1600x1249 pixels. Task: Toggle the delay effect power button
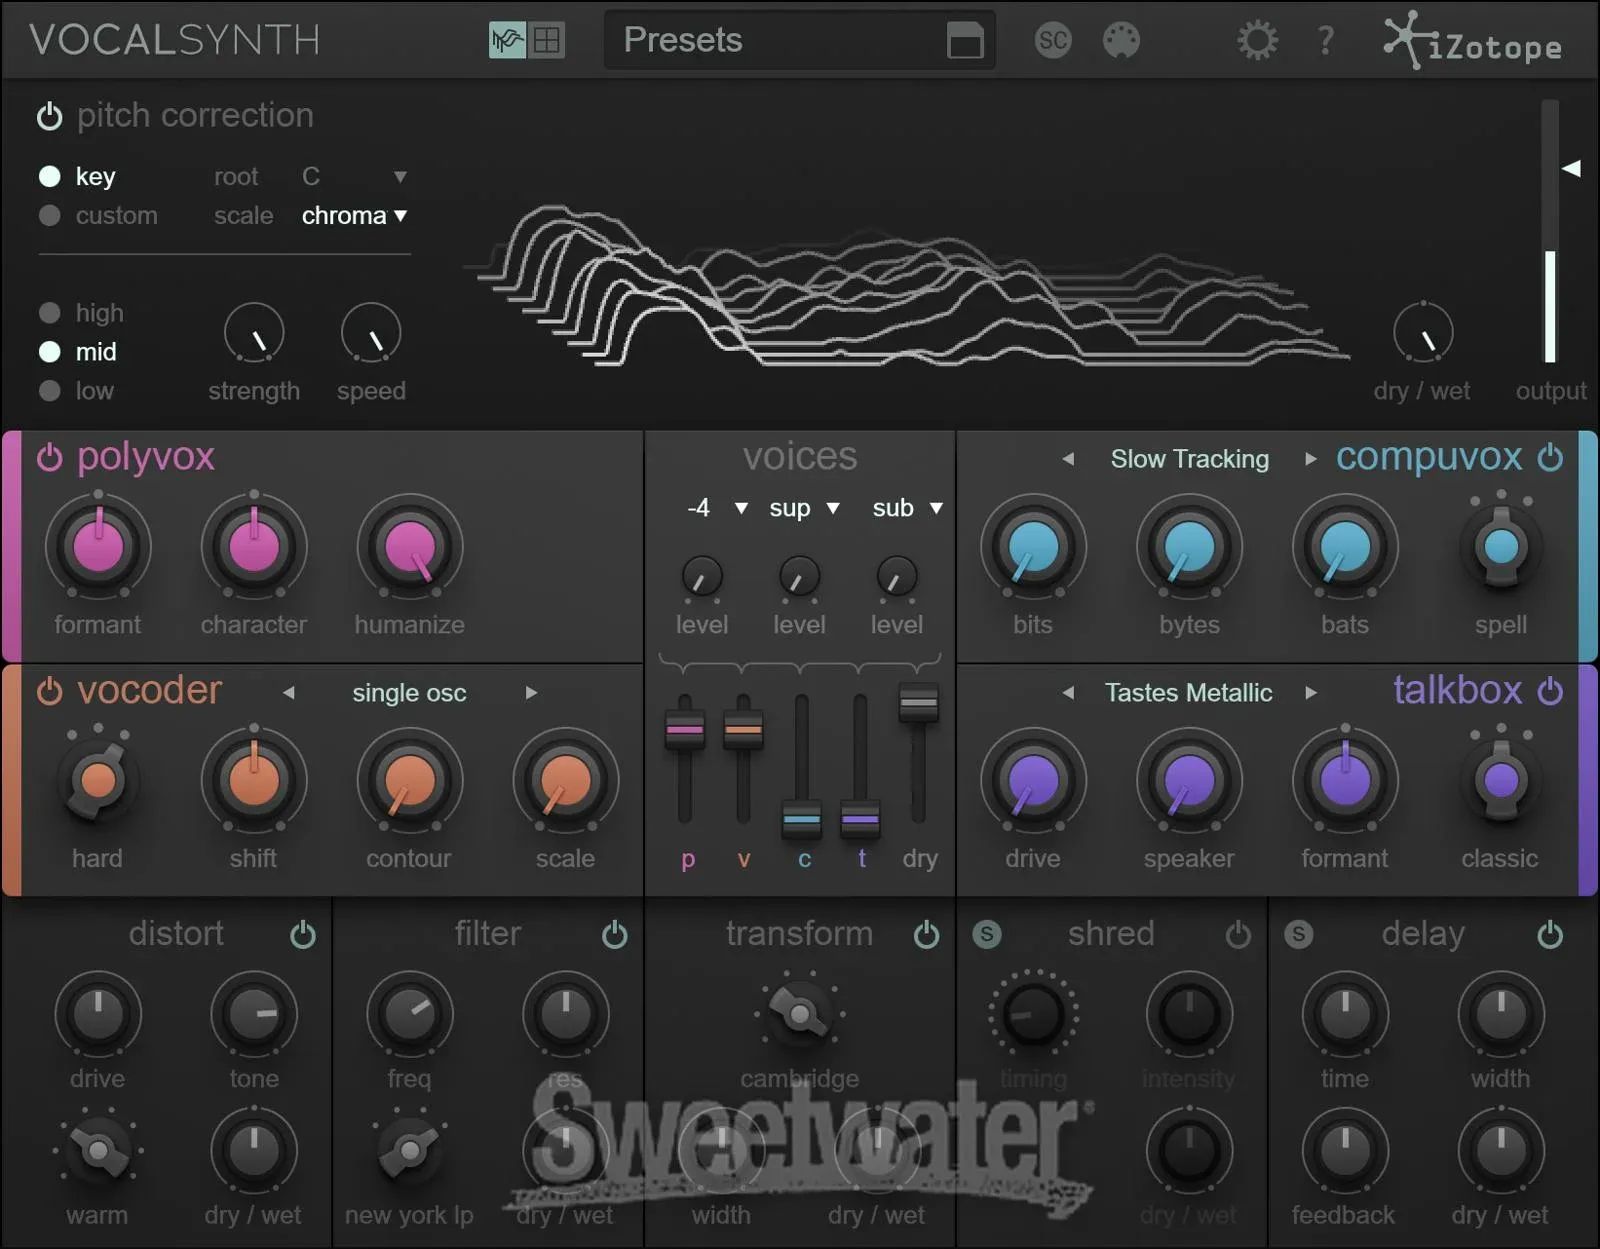coord(1550,935)
